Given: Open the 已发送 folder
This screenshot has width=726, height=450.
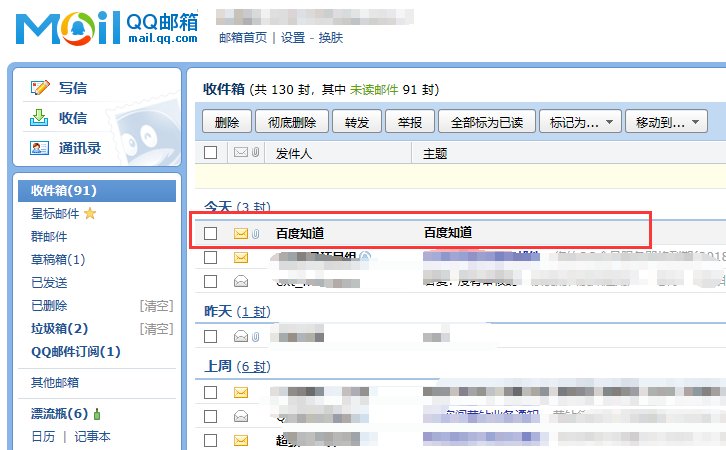Looking at the screenshot, I should tap(49, 282).
